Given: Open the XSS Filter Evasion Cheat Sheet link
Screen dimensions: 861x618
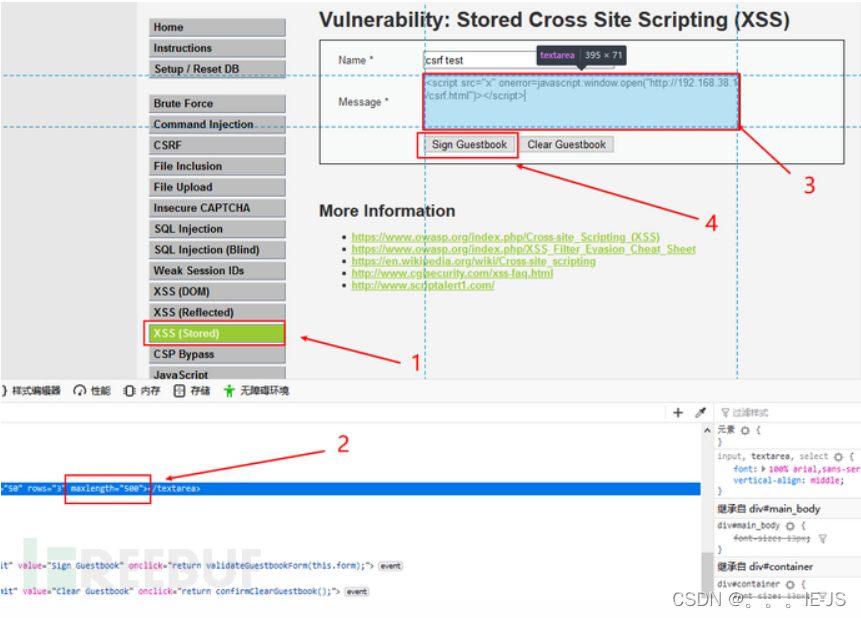Looking at the screenshot, I should click(x=523, y=249).
